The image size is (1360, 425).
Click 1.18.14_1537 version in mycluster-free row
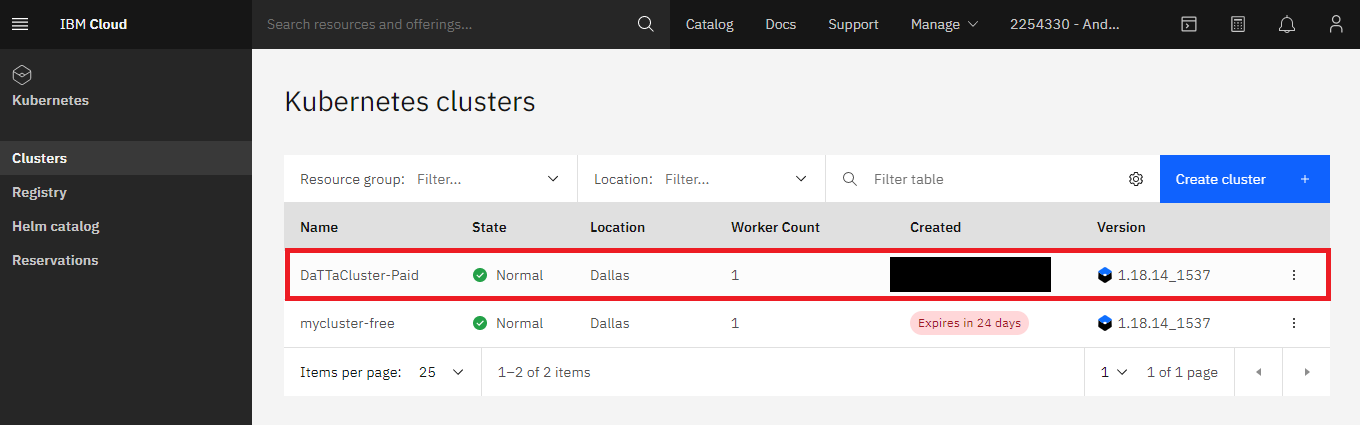click(1164, 323)
